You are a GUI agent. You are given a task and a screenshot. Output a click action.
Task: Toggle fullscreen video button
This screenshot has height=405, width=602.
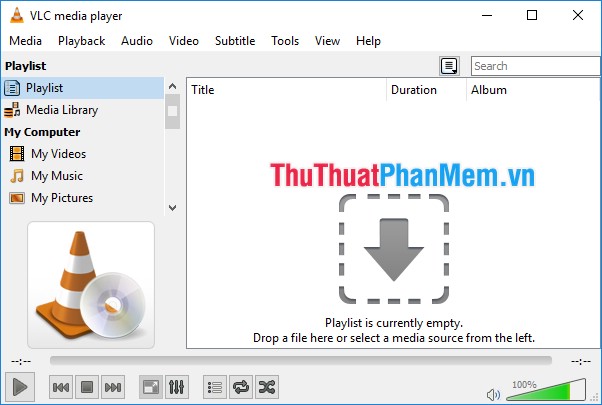click(150, 387)
